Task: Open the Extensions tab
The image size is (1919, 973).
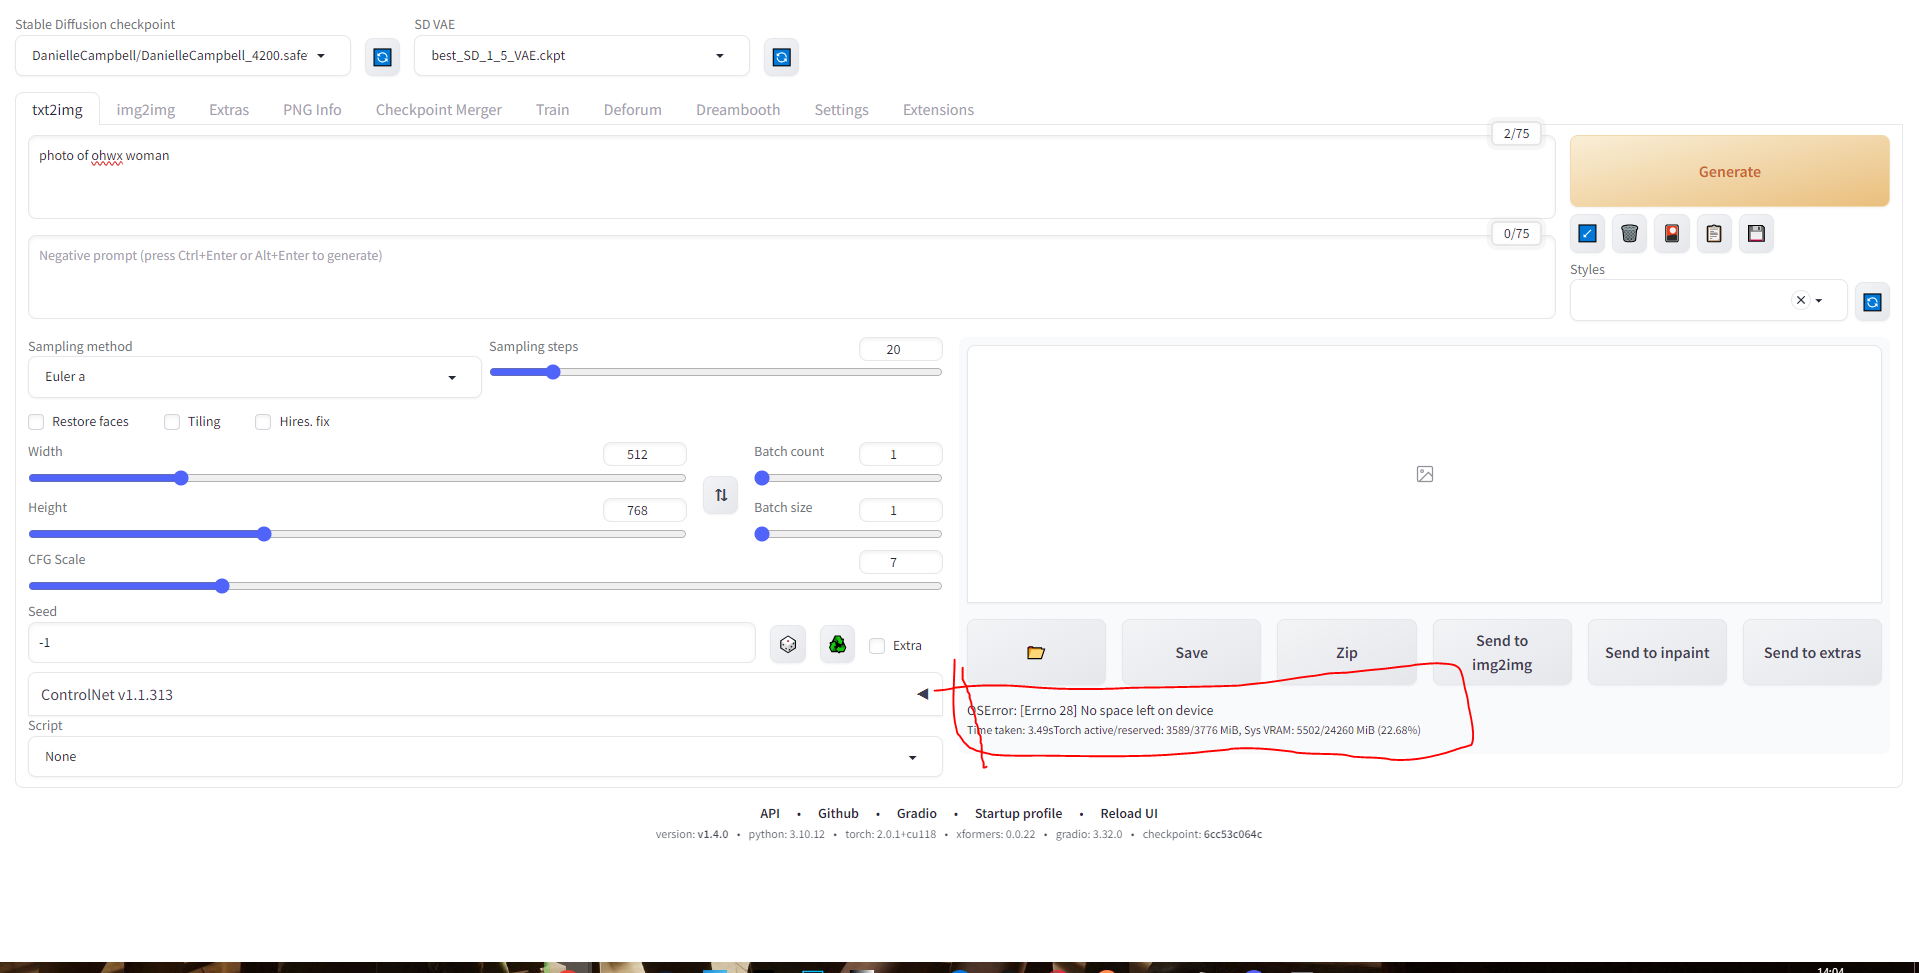Action: pos(938,110)
